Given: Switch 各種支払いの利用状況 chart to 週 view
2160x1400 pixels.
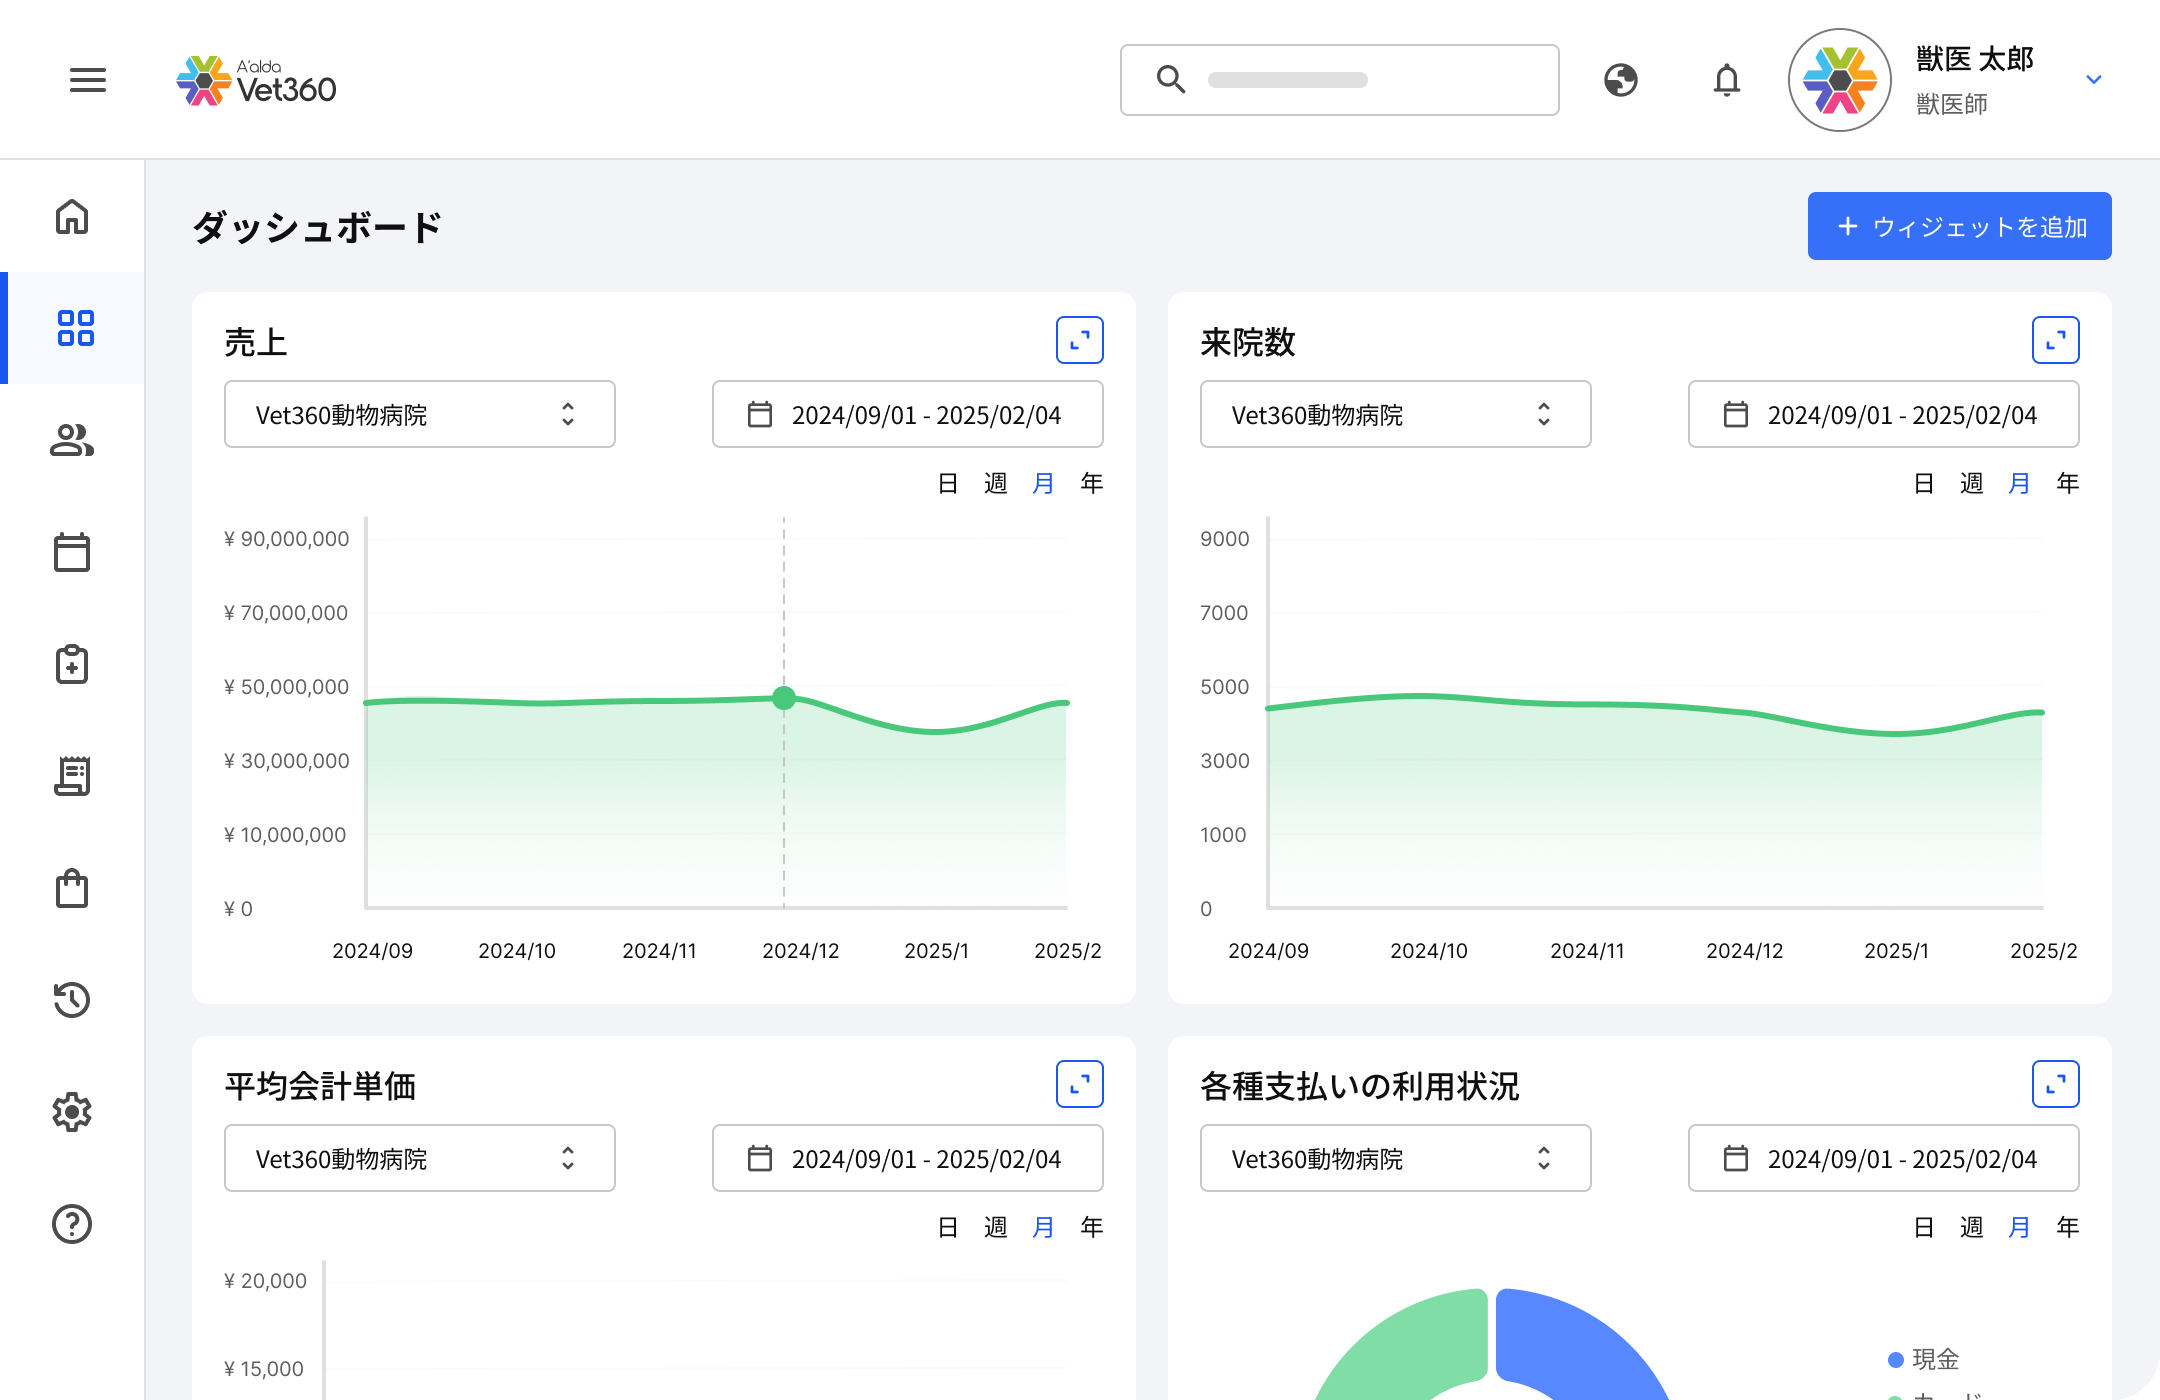Looking at the screenshot, I should 1972,1228.
